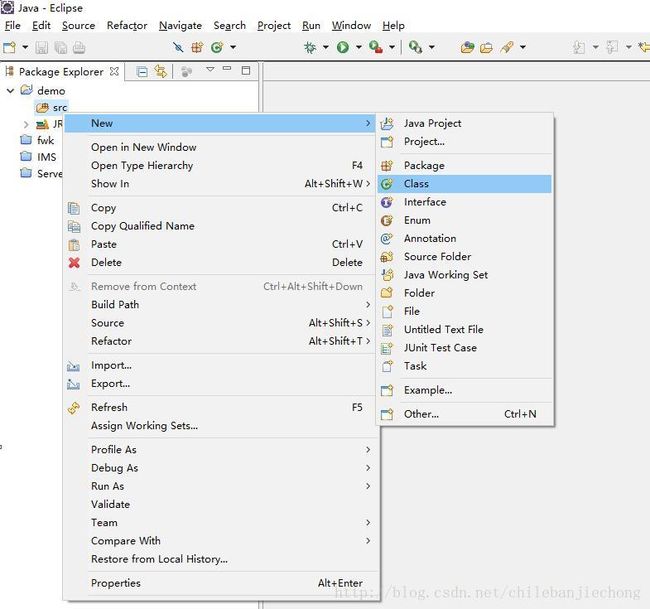Open dropdown next to New wizard icon
This screenshot has height=609, width=650.
pos(25,47)
